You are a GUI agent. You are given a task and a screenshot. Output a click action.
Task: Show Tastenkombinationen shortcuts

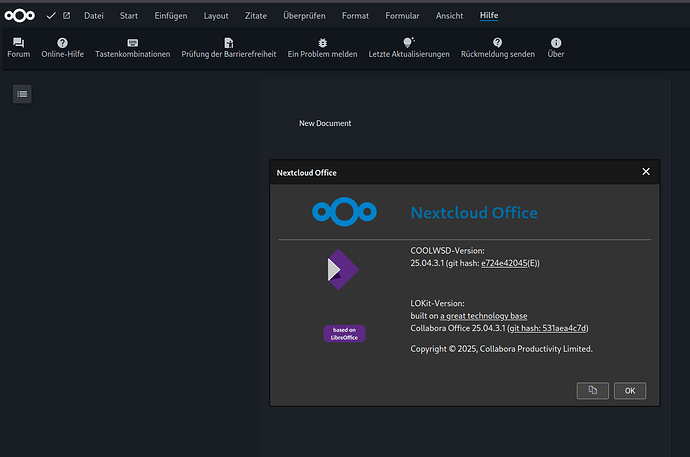pos(132,48)
